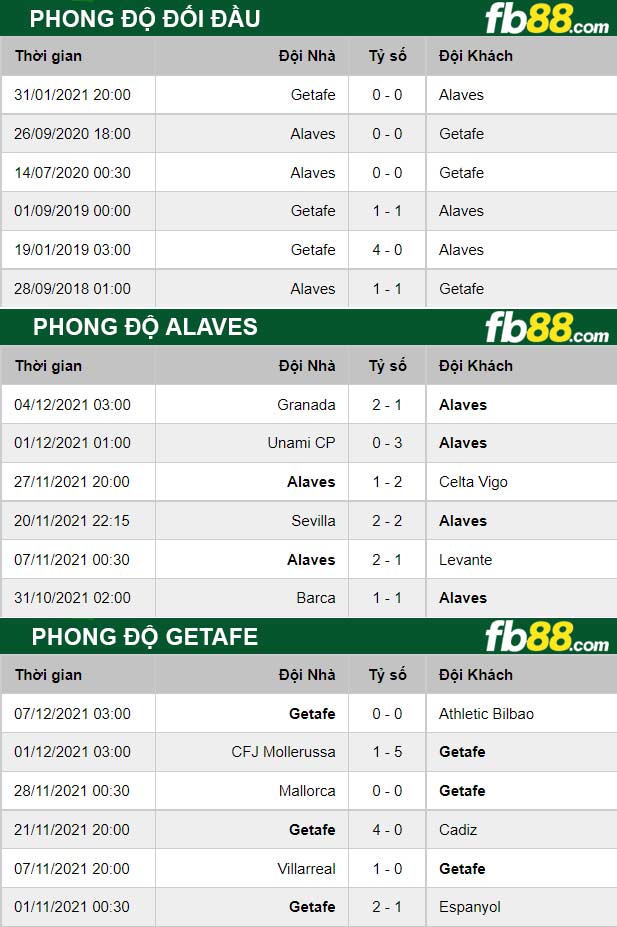Select the PHONG ĐỘ ĐỐI ĐẦU section title
This screenshot has height=927, width=617.
pyautogui.click(x=145, y=18)
